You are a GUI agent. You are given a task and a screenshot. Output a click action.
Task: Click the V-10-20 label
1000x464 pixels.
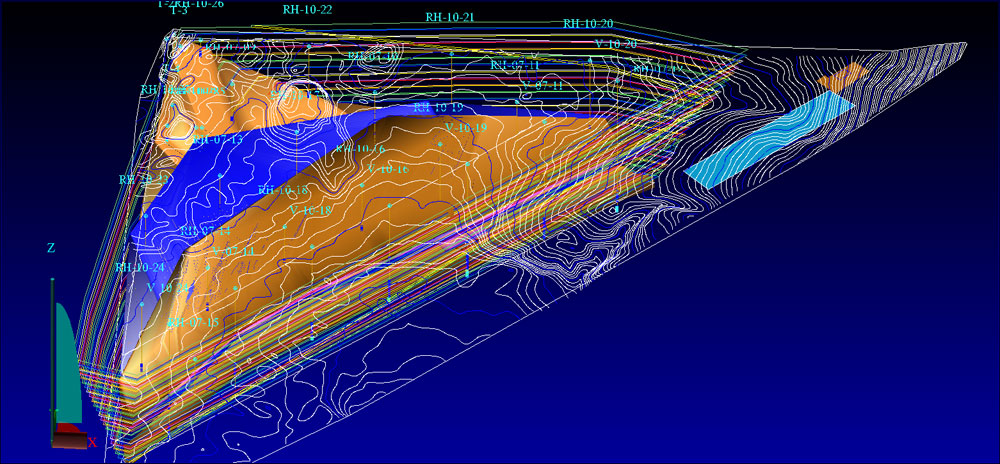tap(615, 44)
